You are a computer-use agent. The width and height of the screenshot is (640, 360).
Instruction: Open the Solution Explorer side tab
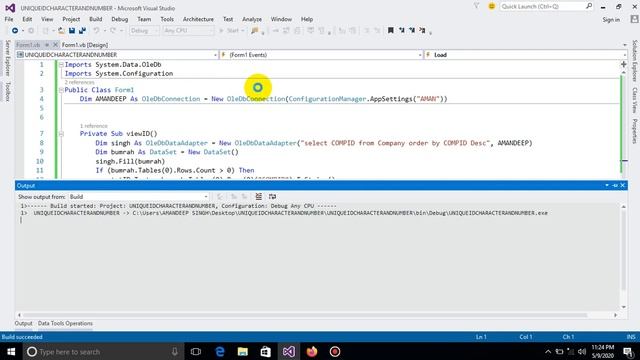tap(635, 61)
